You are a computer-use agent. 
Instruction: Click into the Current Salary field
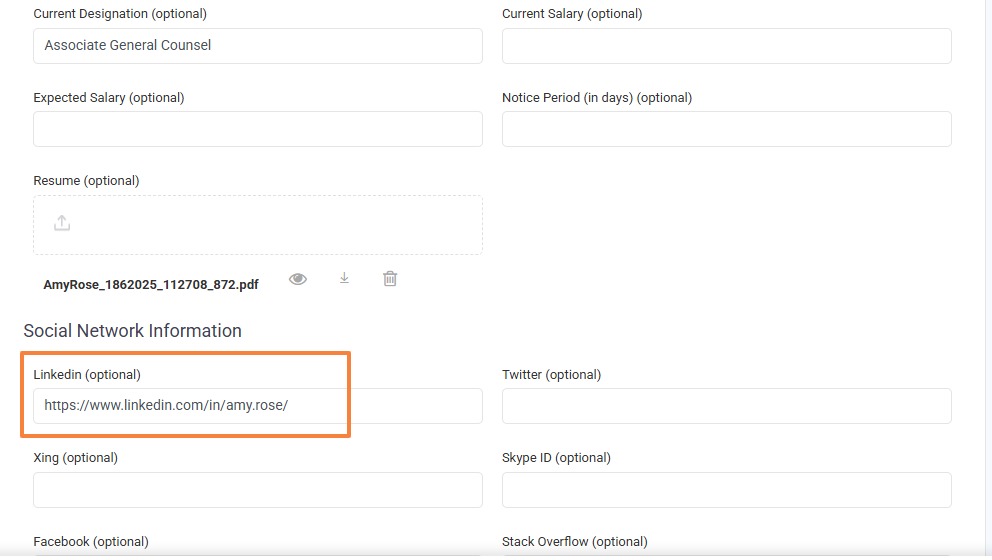[727, 46]
